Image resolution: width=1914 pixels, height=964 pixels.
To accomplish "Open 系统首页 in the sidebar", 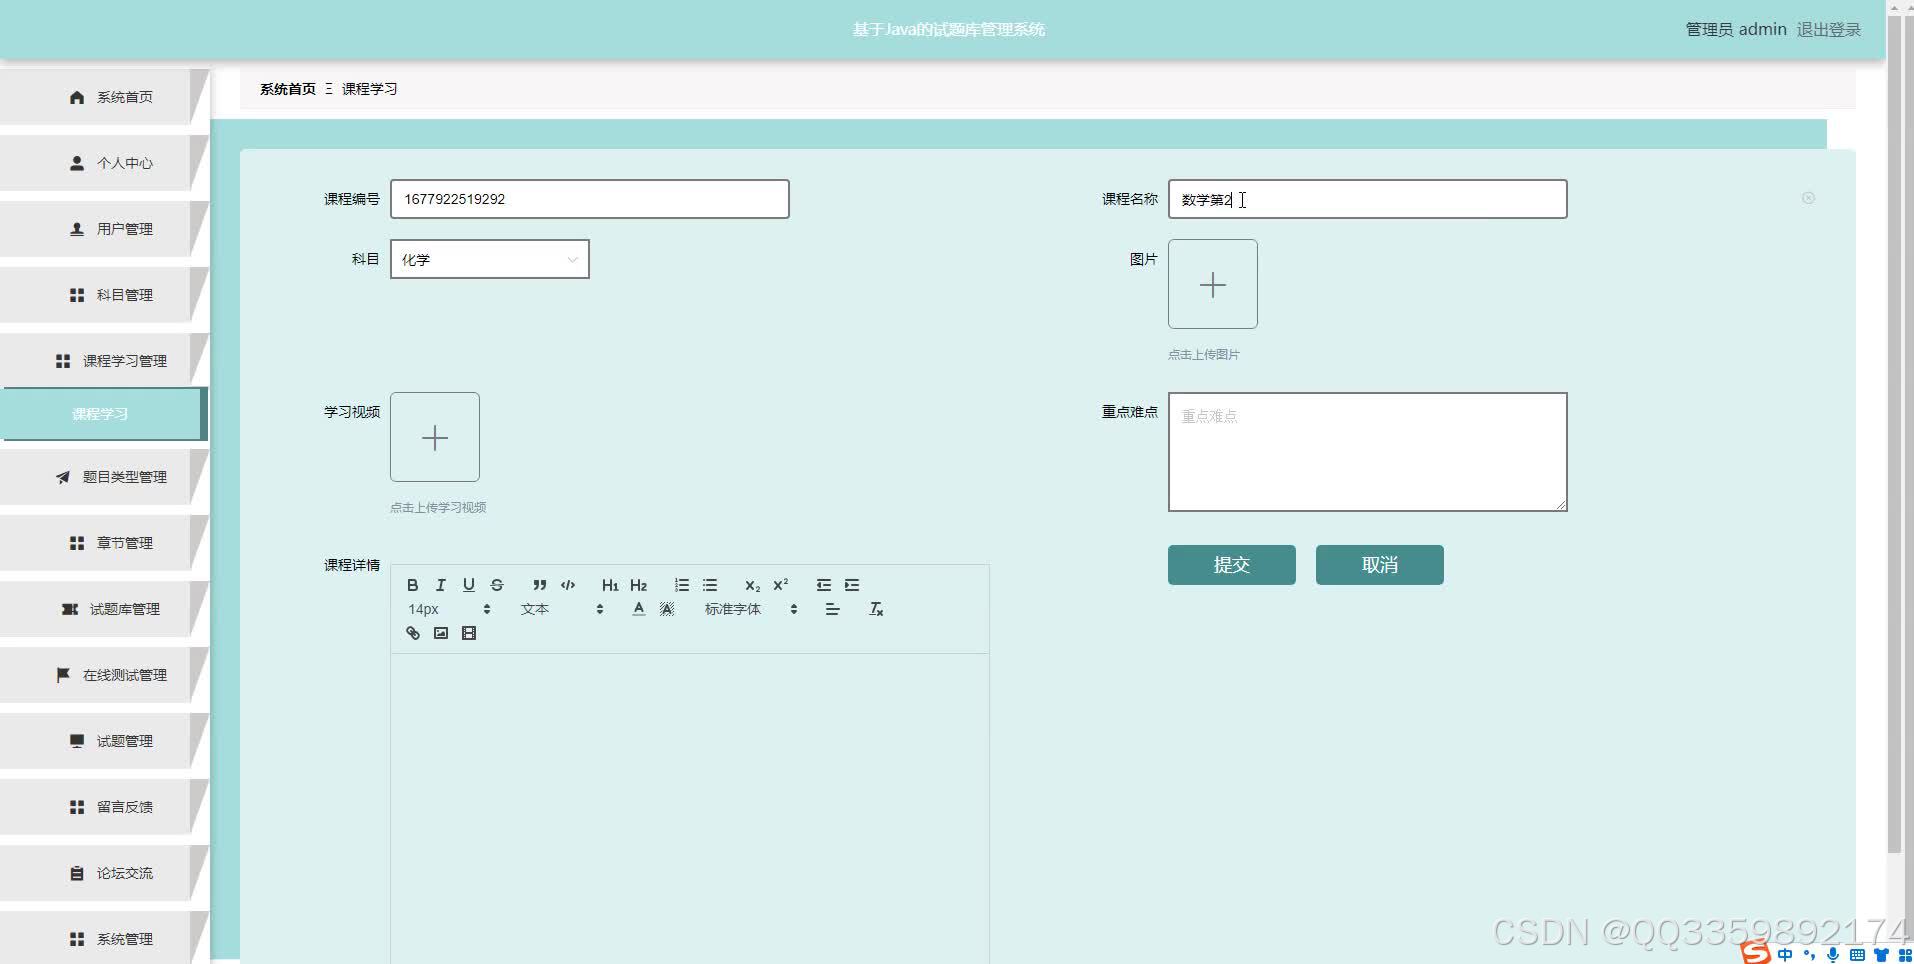I will (x=104, y=97).
